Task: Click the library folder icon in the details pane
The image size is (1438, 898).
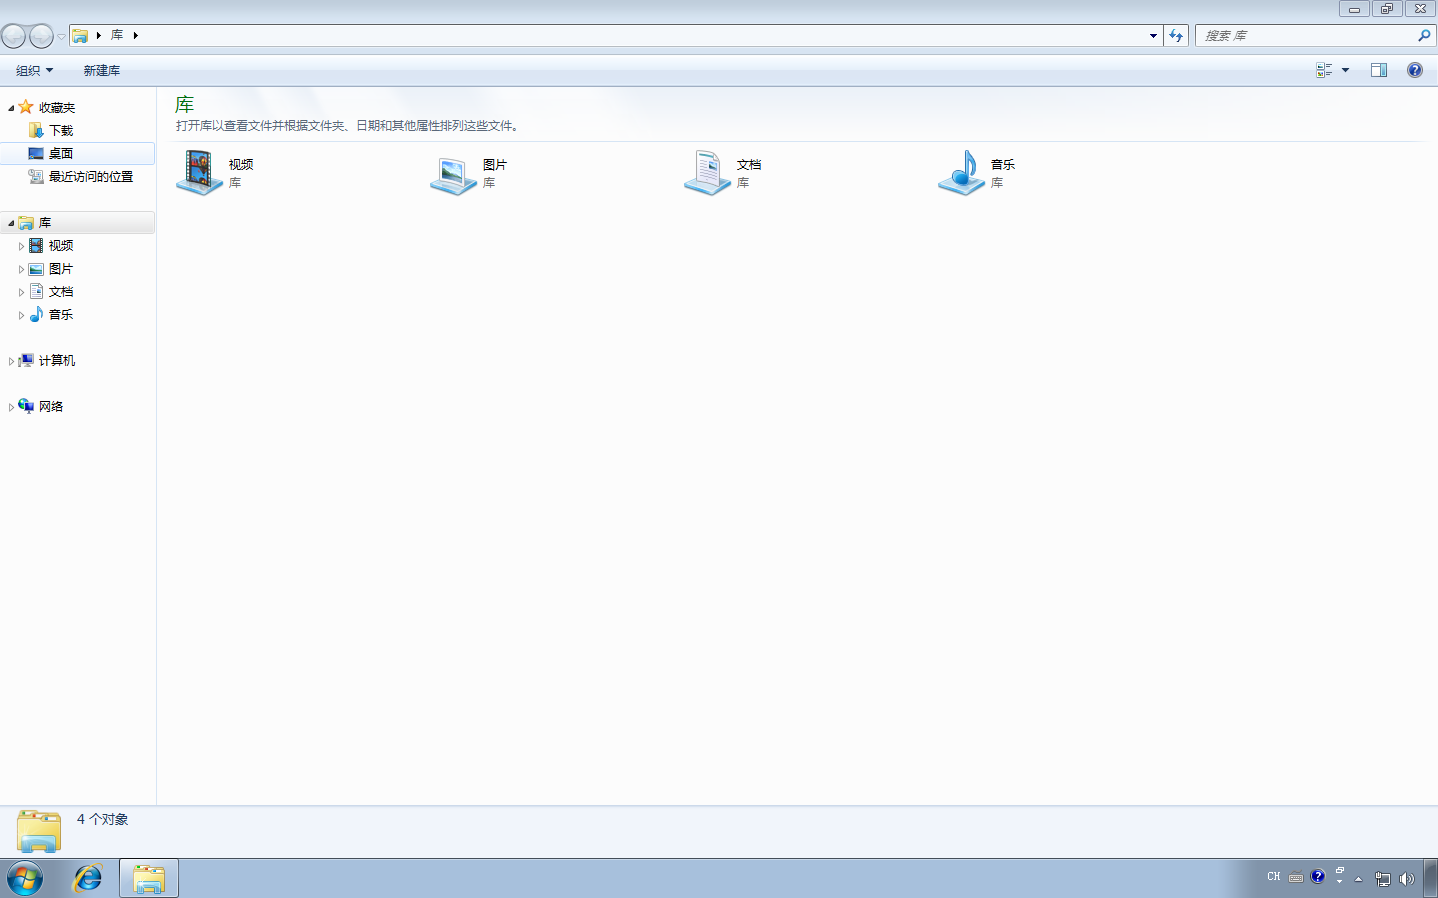Action: [x=39, y=831]
